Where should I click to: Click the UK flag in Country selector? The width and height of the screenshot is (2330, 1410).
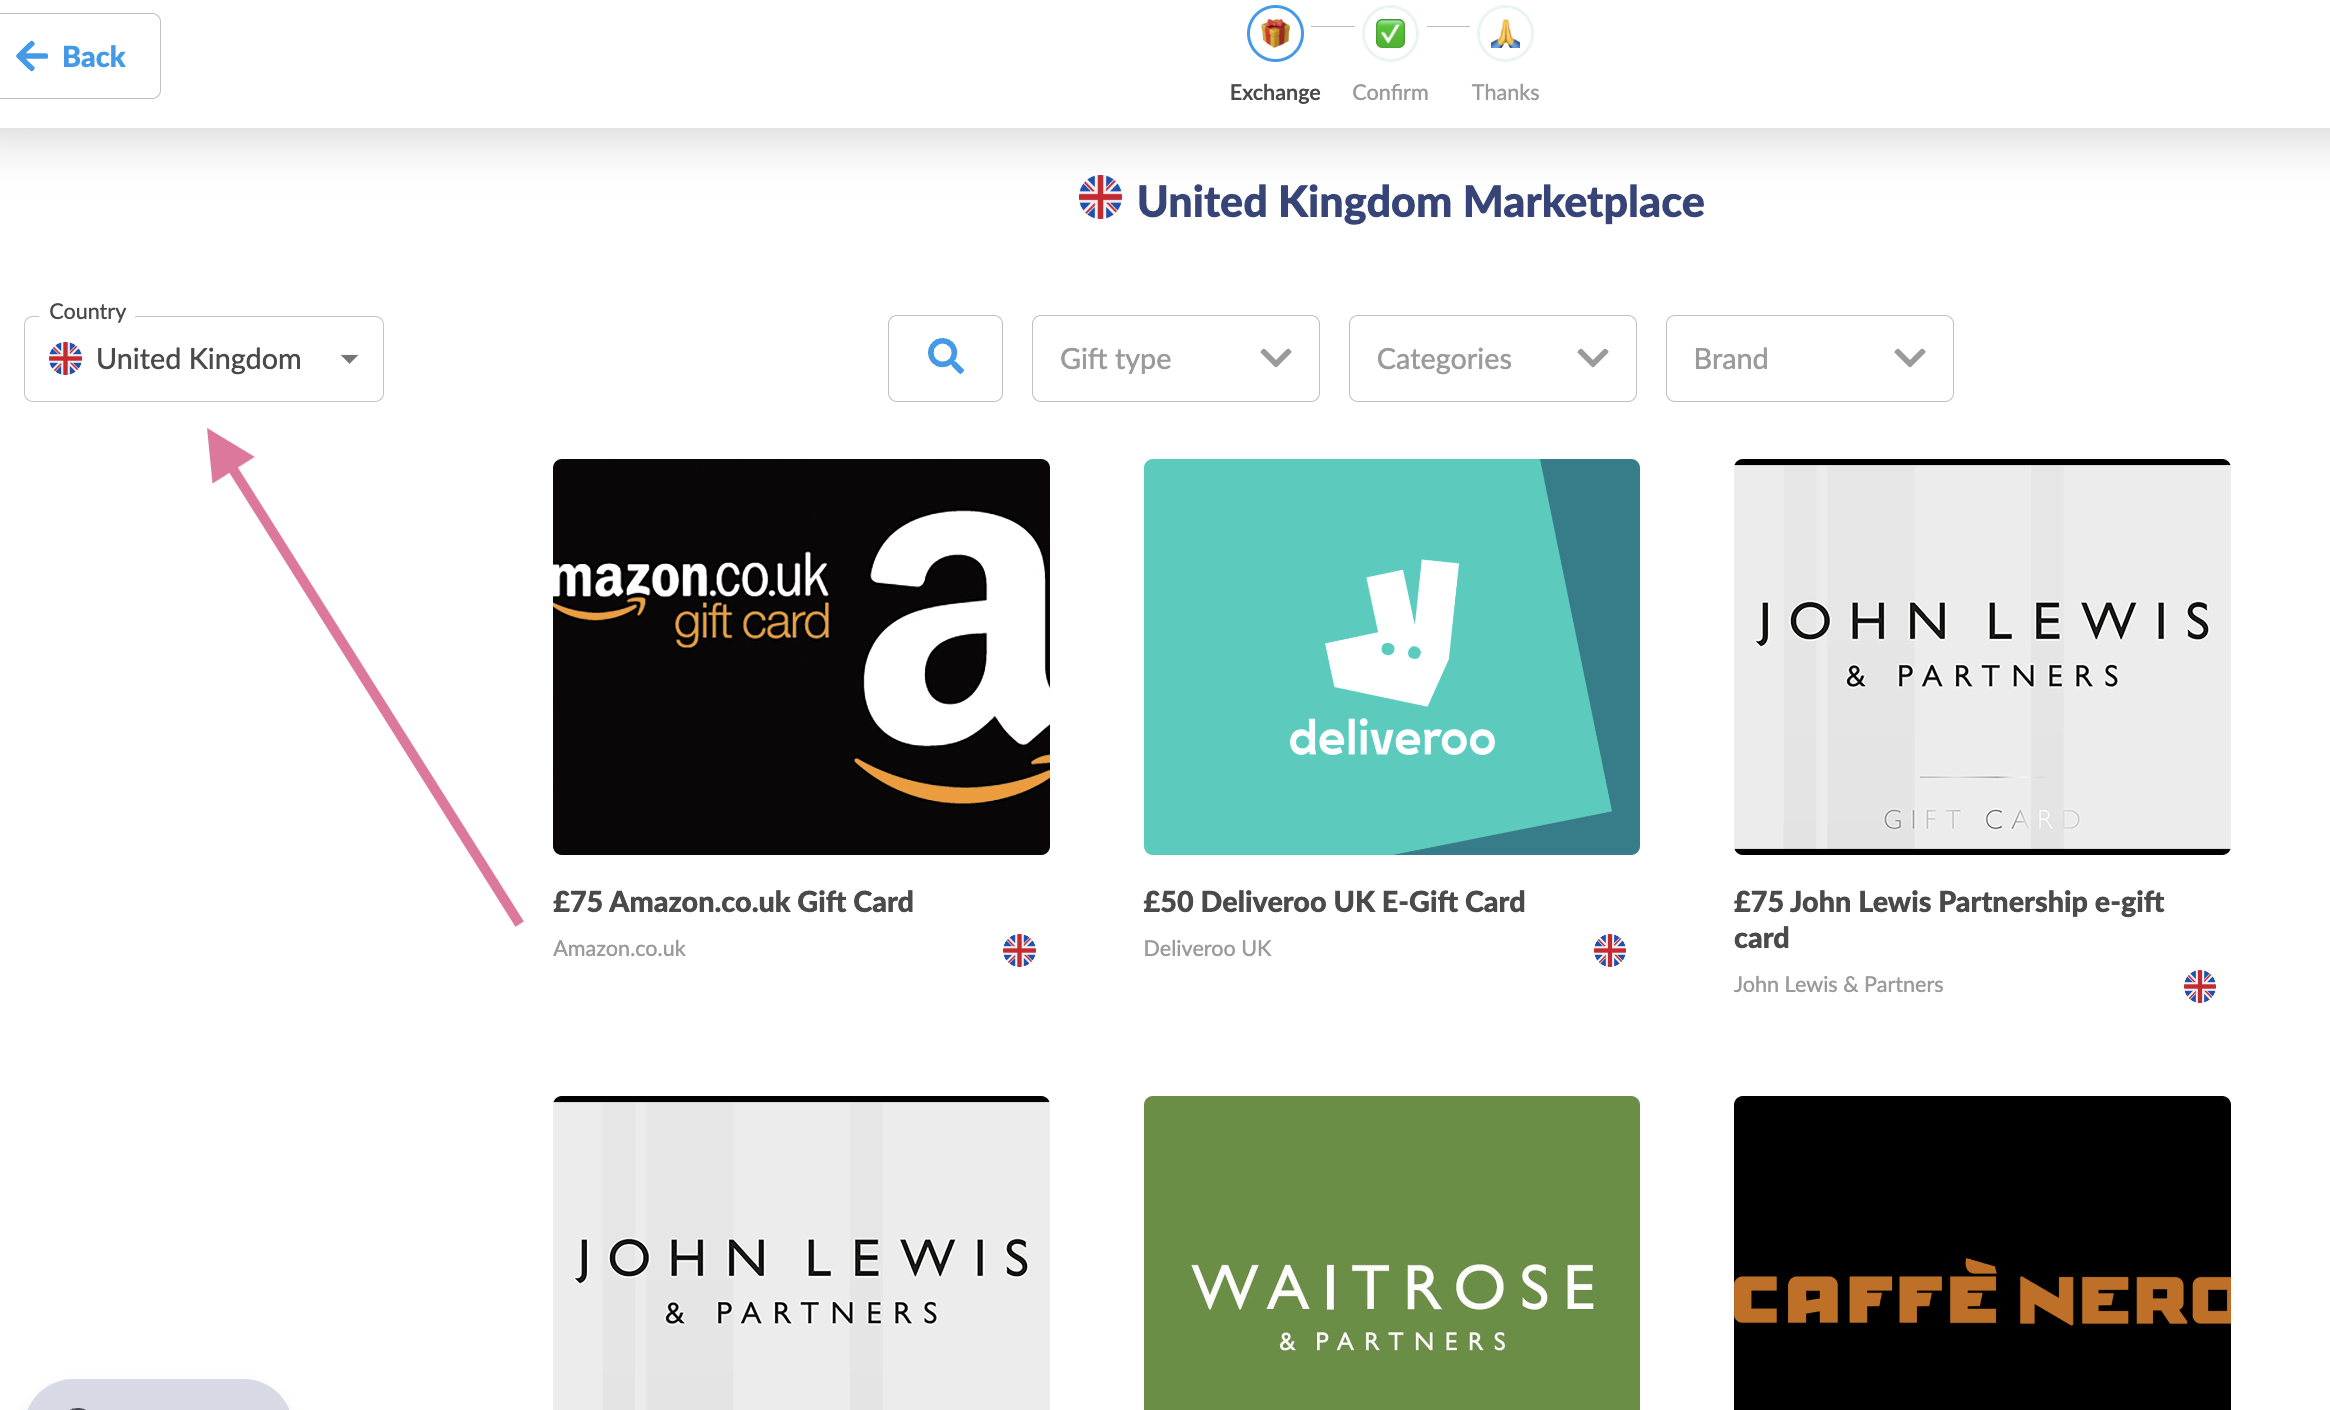point(66,358)
